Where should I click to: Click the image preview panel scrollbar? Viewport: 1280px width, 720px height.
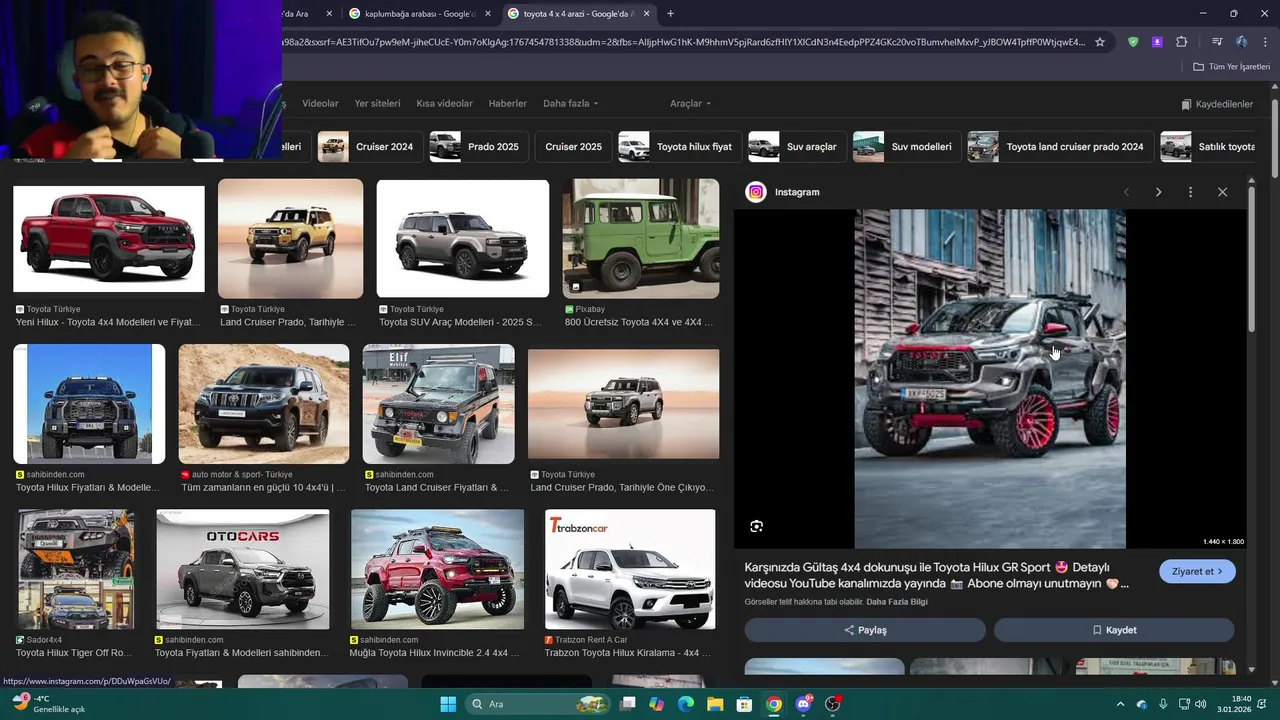pos(1251,260)
